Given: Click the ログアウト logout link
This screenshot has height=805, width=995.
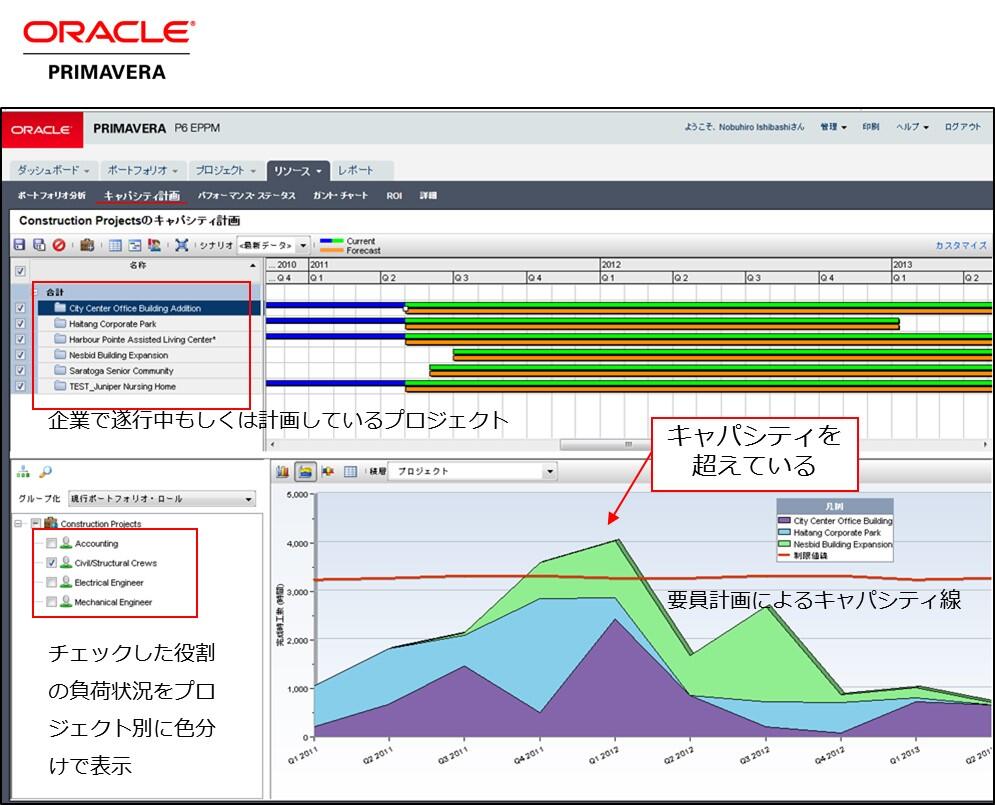Looking at the screenshot, I should [962, 128].
